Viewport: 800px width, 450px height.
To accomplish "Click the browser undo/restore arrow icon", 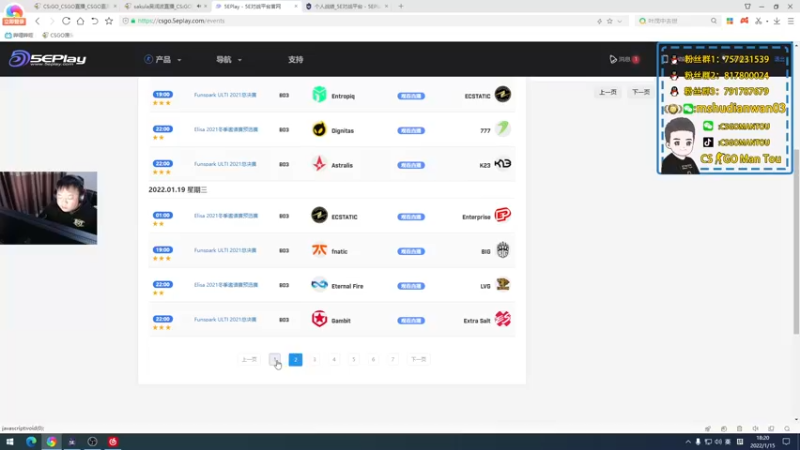I will pos(94,21).
